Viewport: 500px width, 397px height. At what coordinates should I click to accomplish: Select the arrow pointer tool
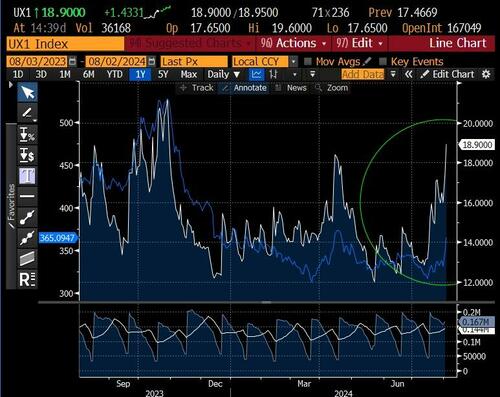[27, 92]
